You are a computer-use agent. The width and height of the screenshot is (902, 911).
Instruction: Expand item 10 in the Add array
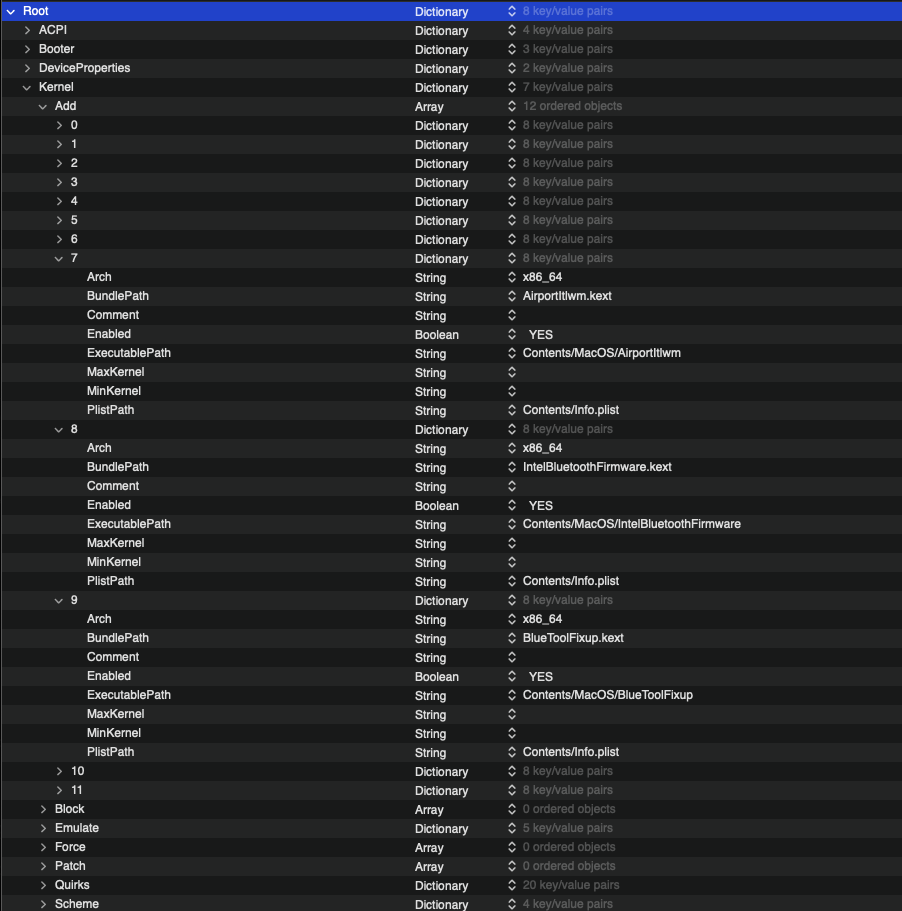tap(59, 771)
